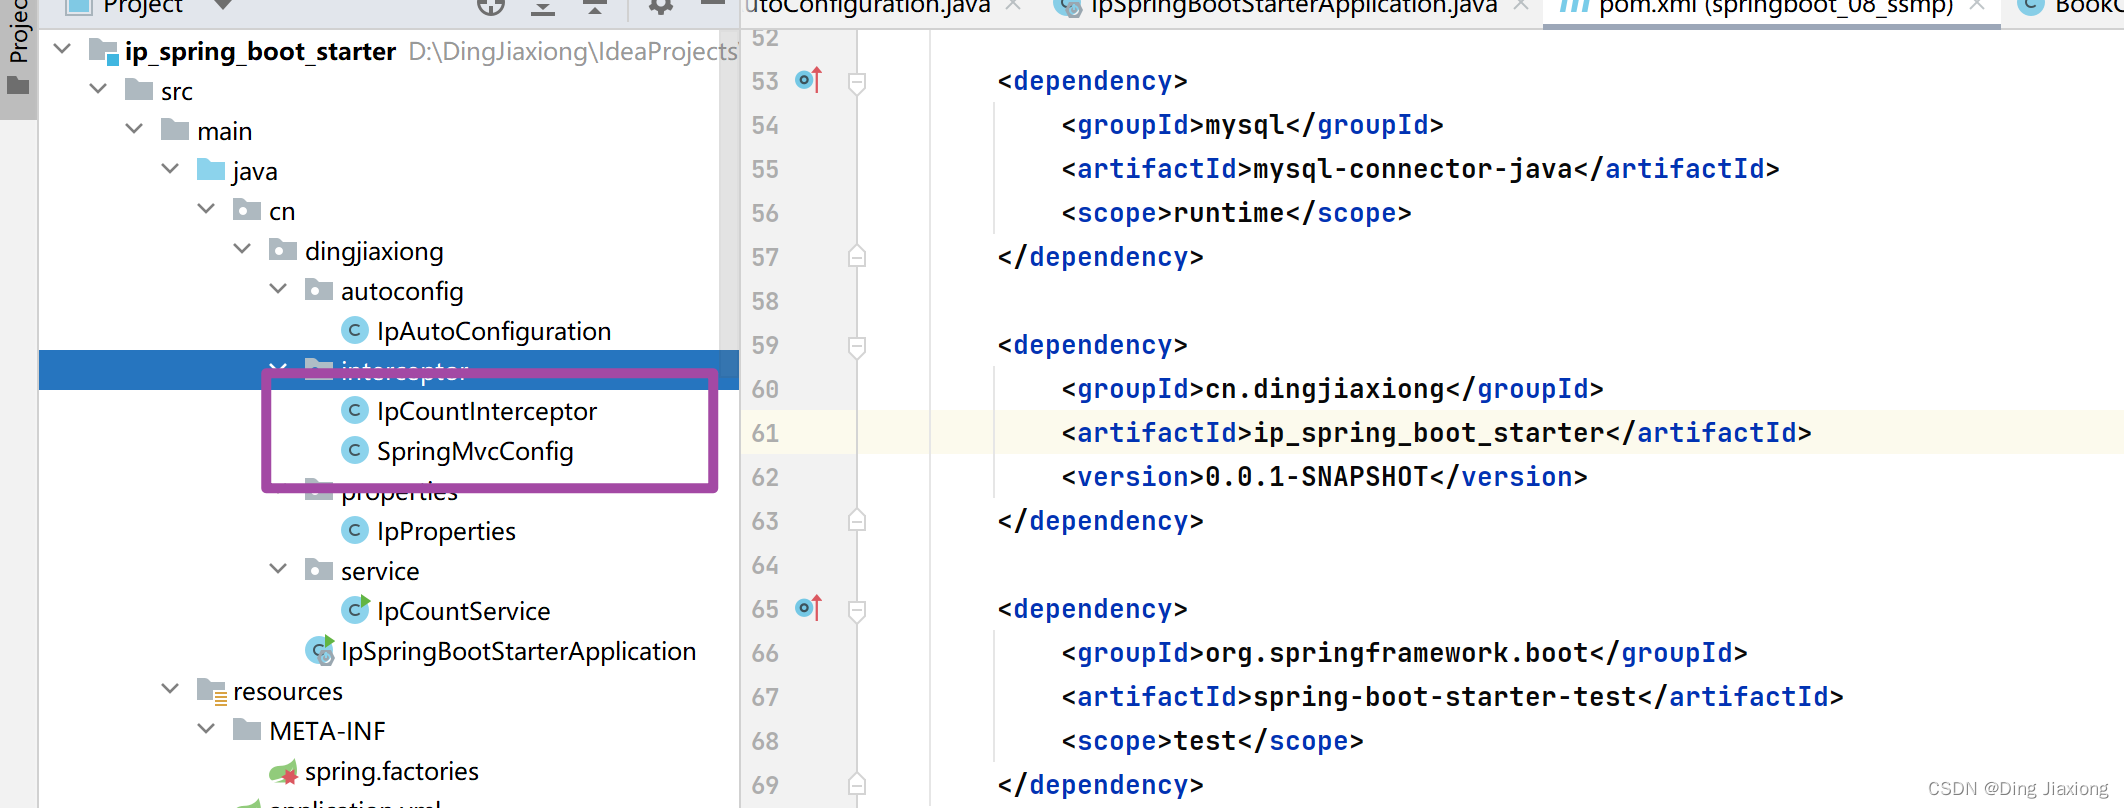Open the SpringMvcConfig class

tap(475, 451)
